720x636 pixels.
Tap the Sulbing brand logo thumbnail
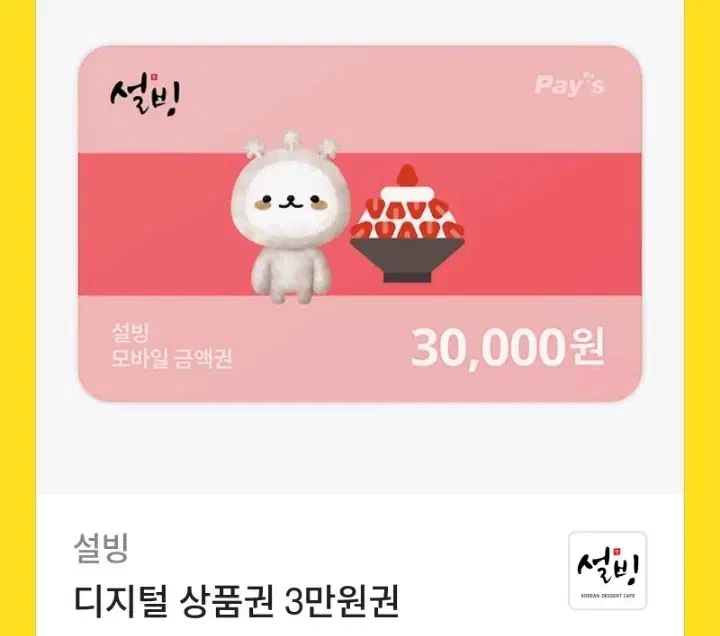608,570
